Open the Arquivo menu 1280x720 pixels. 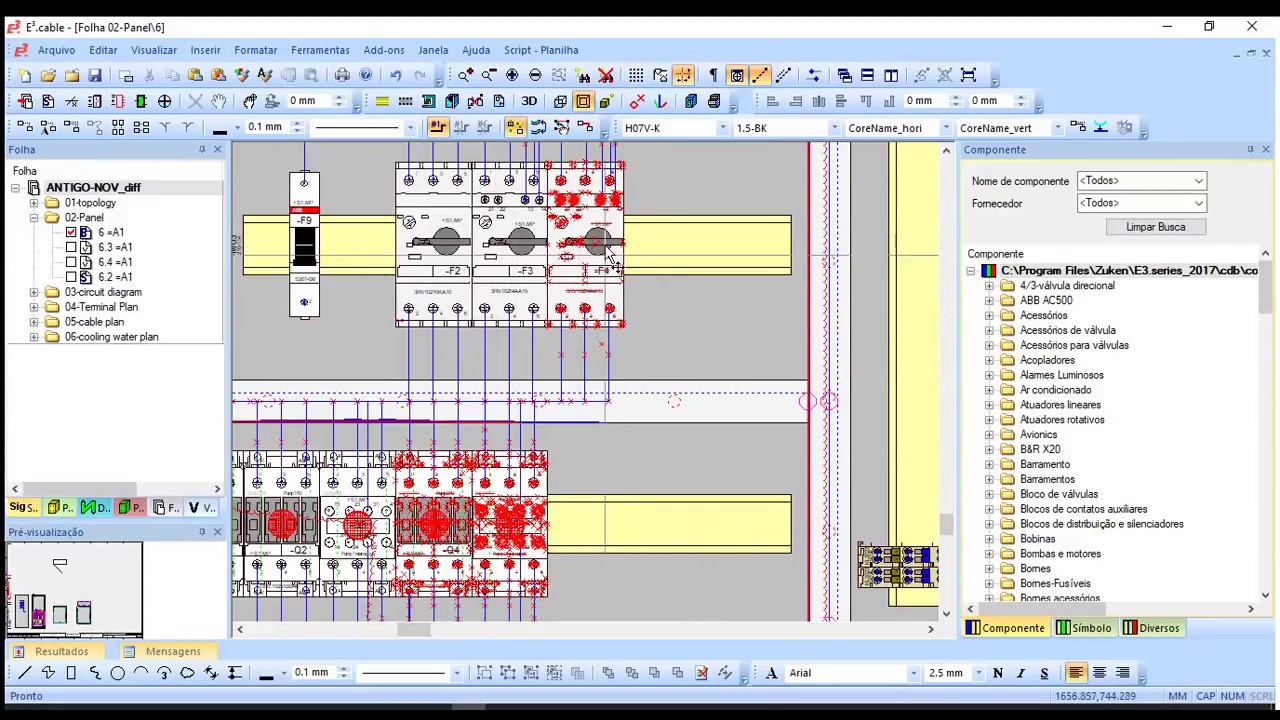[x=56, y=50]
